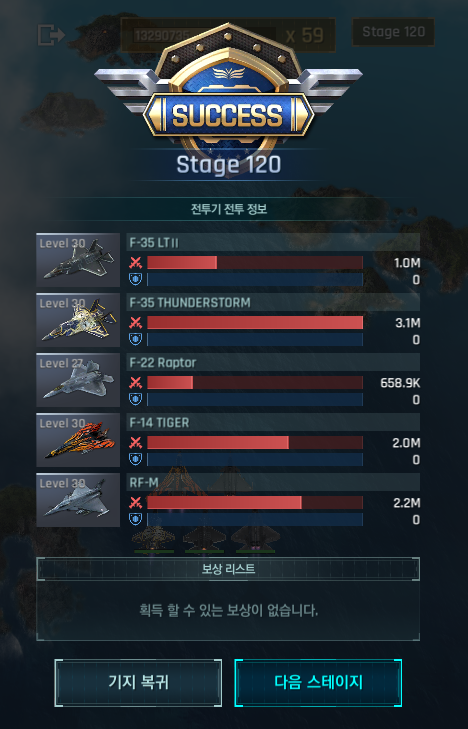Click the 전투기 전투 정보 header

point(229,209)
